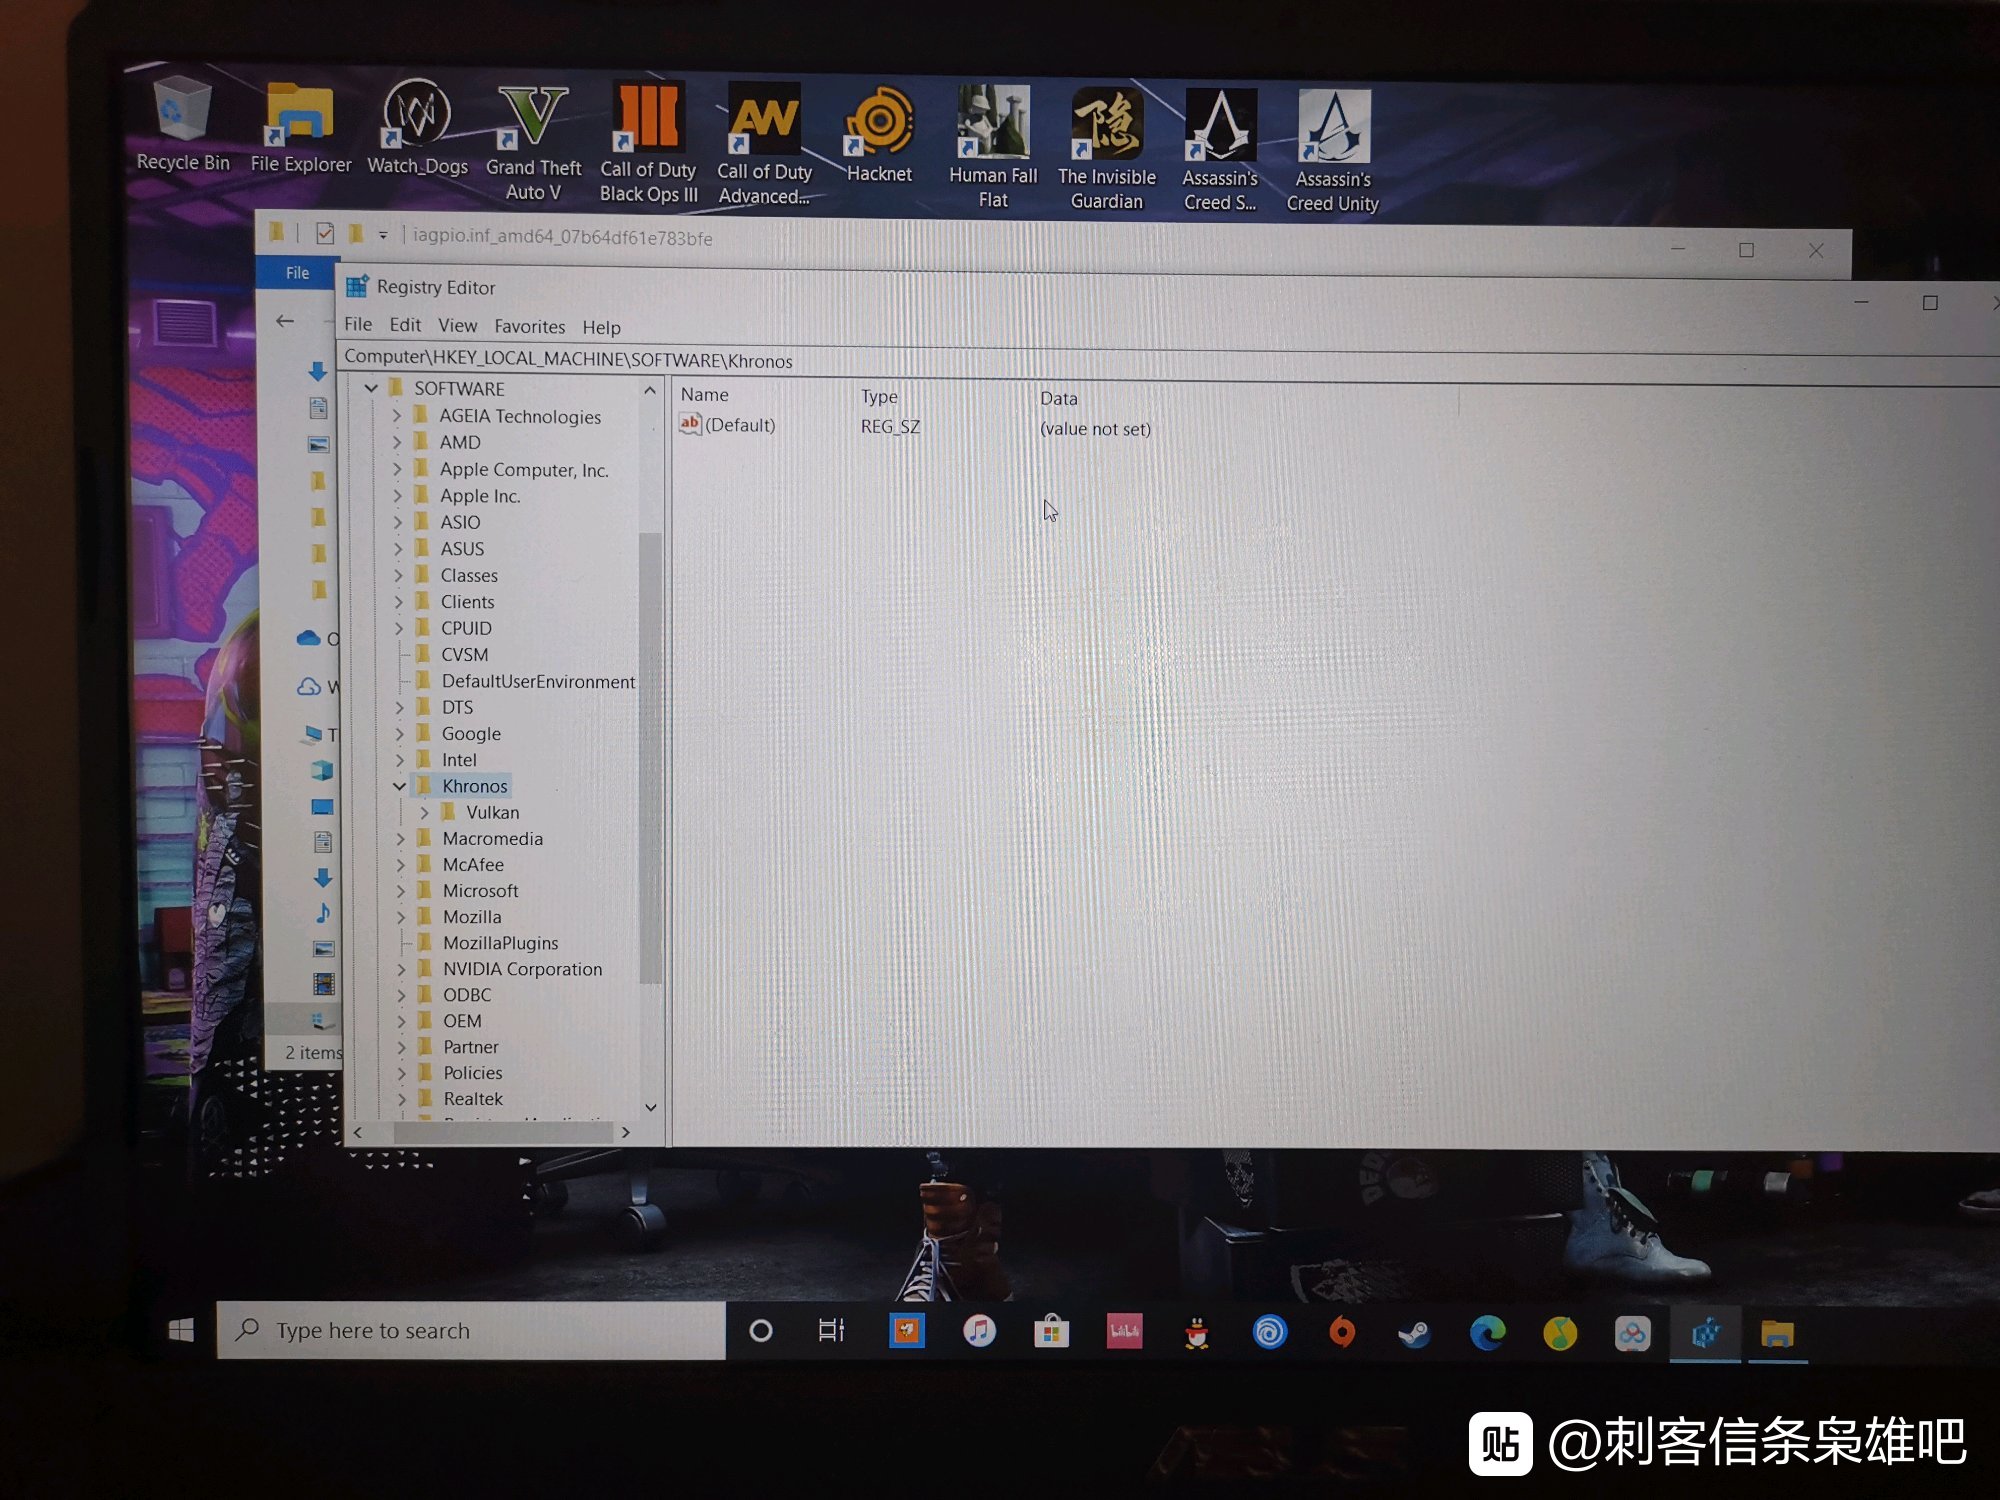2000x1500 pixels.
Task: Toggle the checkmark icon in Explorer title bar
Action: click(325, 234)
